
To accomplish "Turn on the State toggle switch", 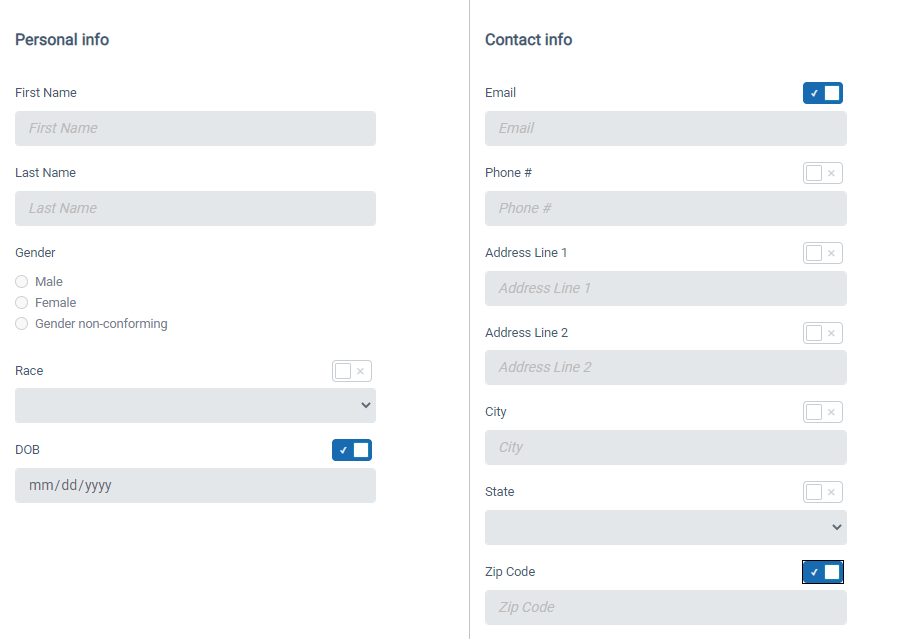I will 823,492.
